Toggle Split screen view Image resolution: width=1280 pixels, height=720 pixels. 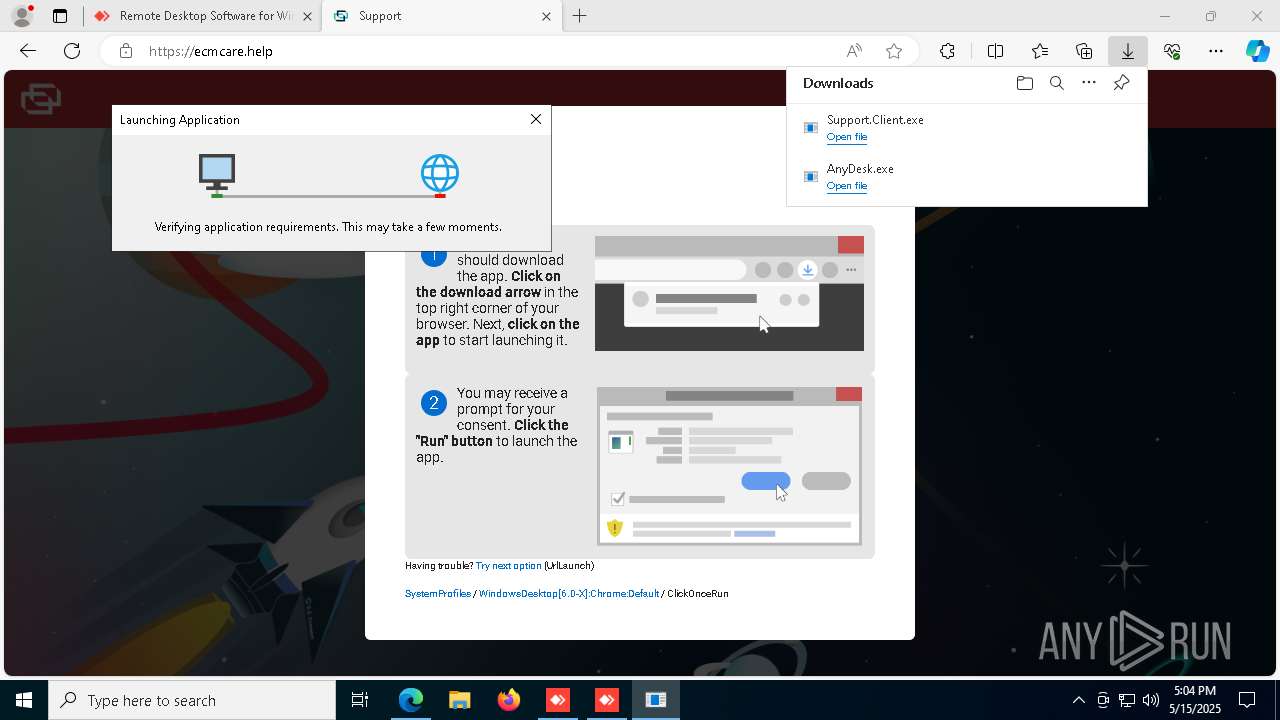995,51
